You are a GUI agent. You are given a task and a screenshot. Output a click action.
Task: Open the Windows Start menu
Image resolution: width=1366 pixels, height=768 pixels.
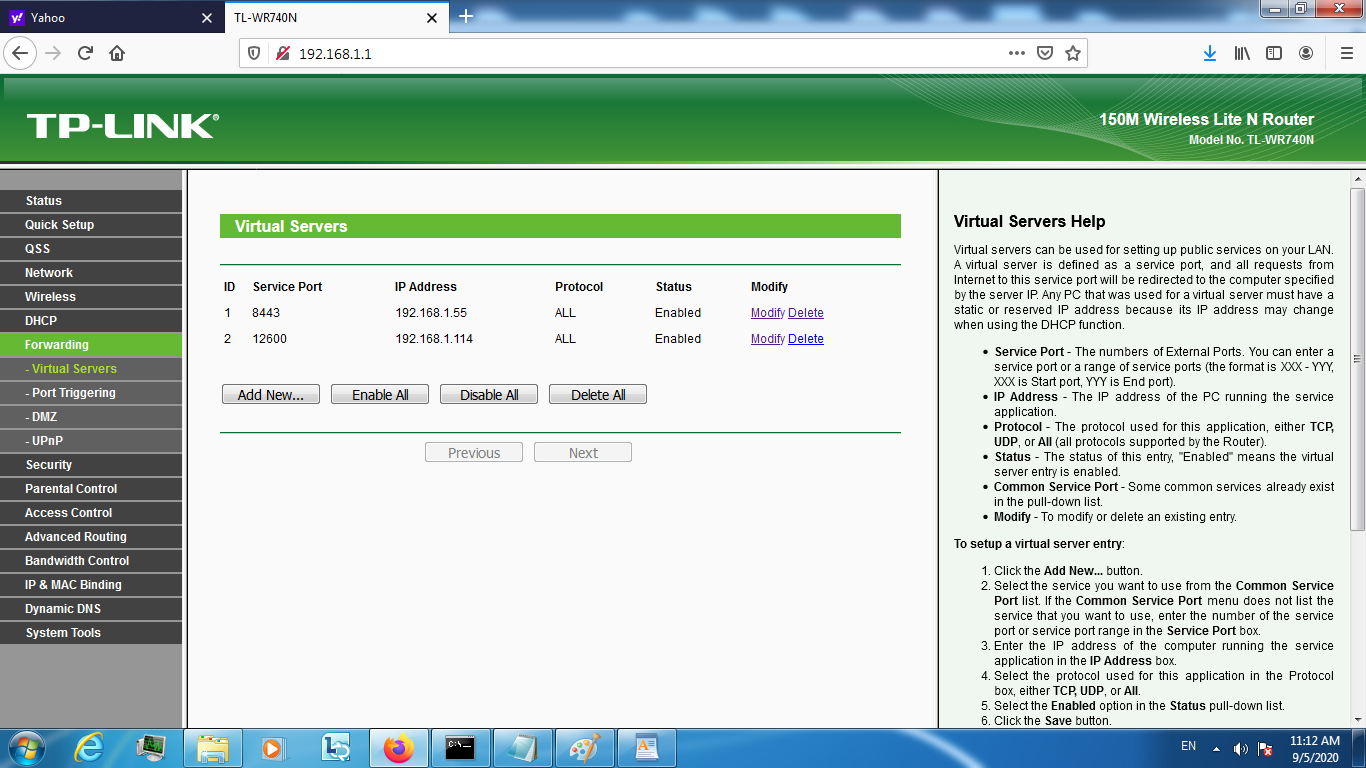coord(25,748)
